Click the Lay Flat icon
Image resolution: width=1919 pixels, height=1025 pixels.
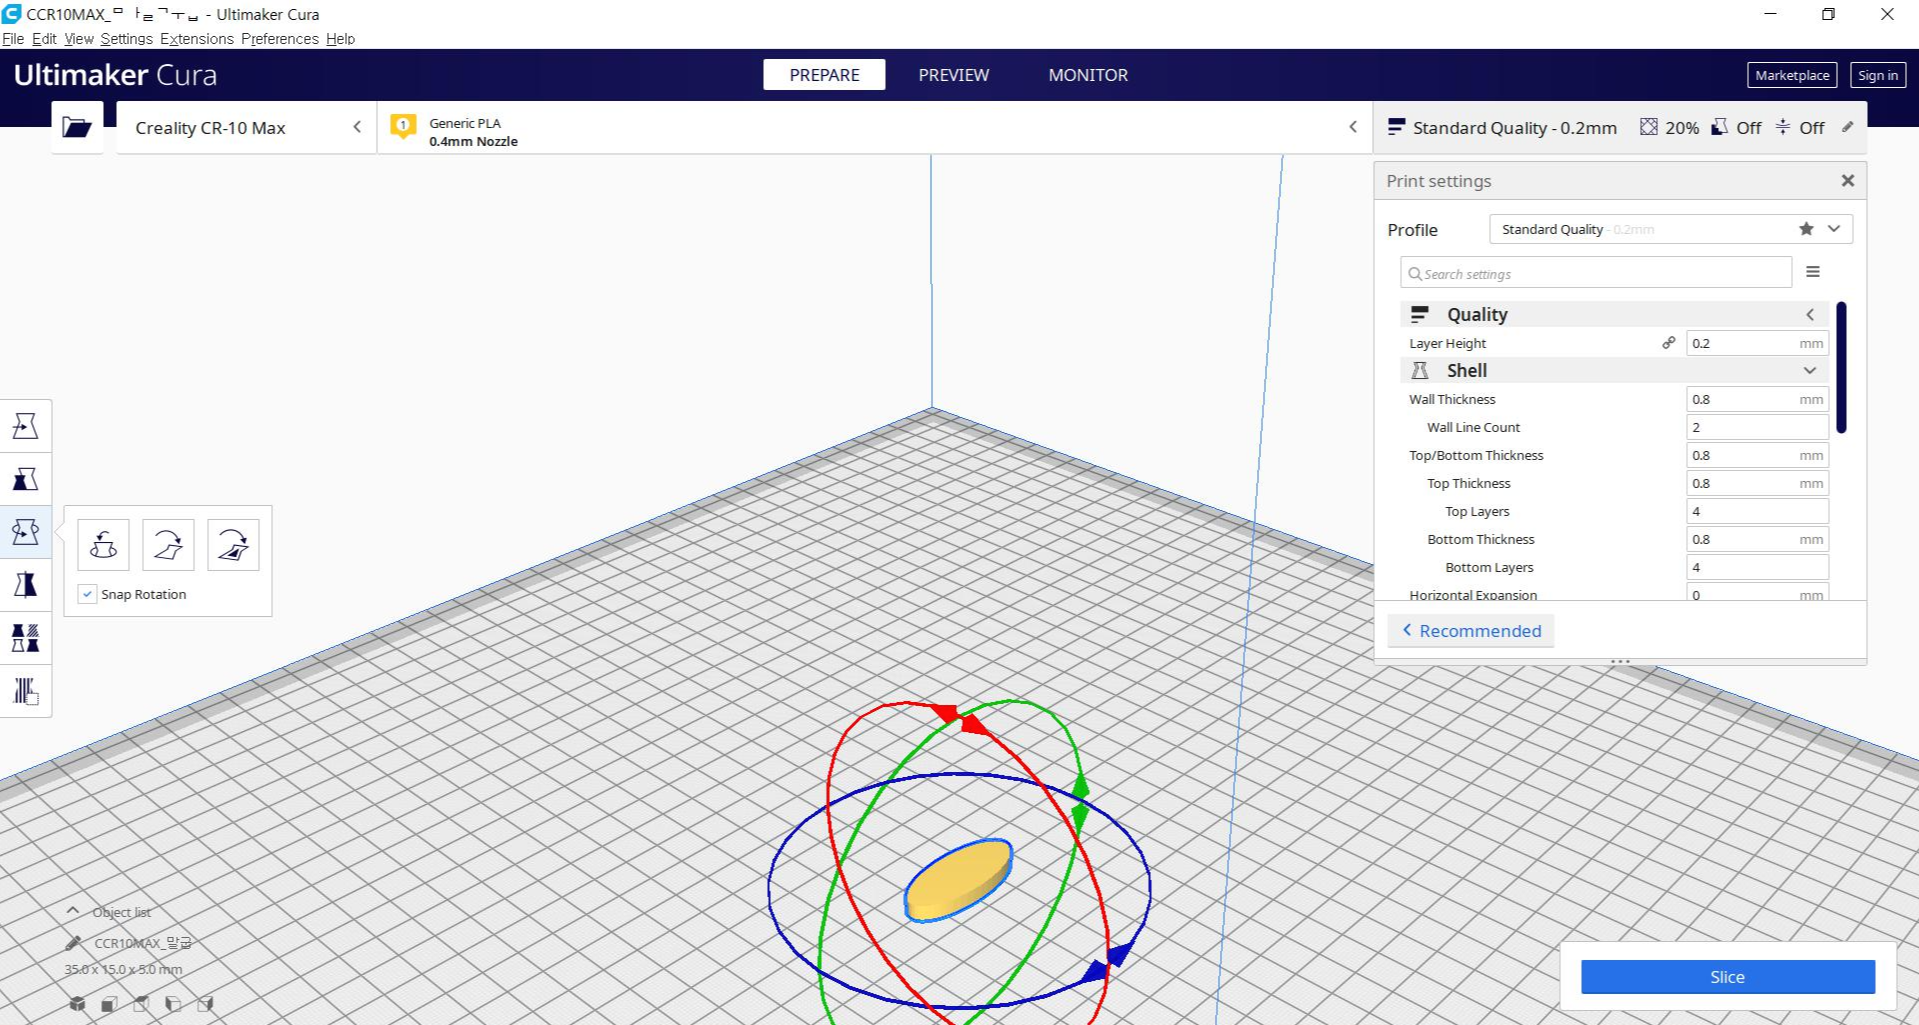pos(168,545)
